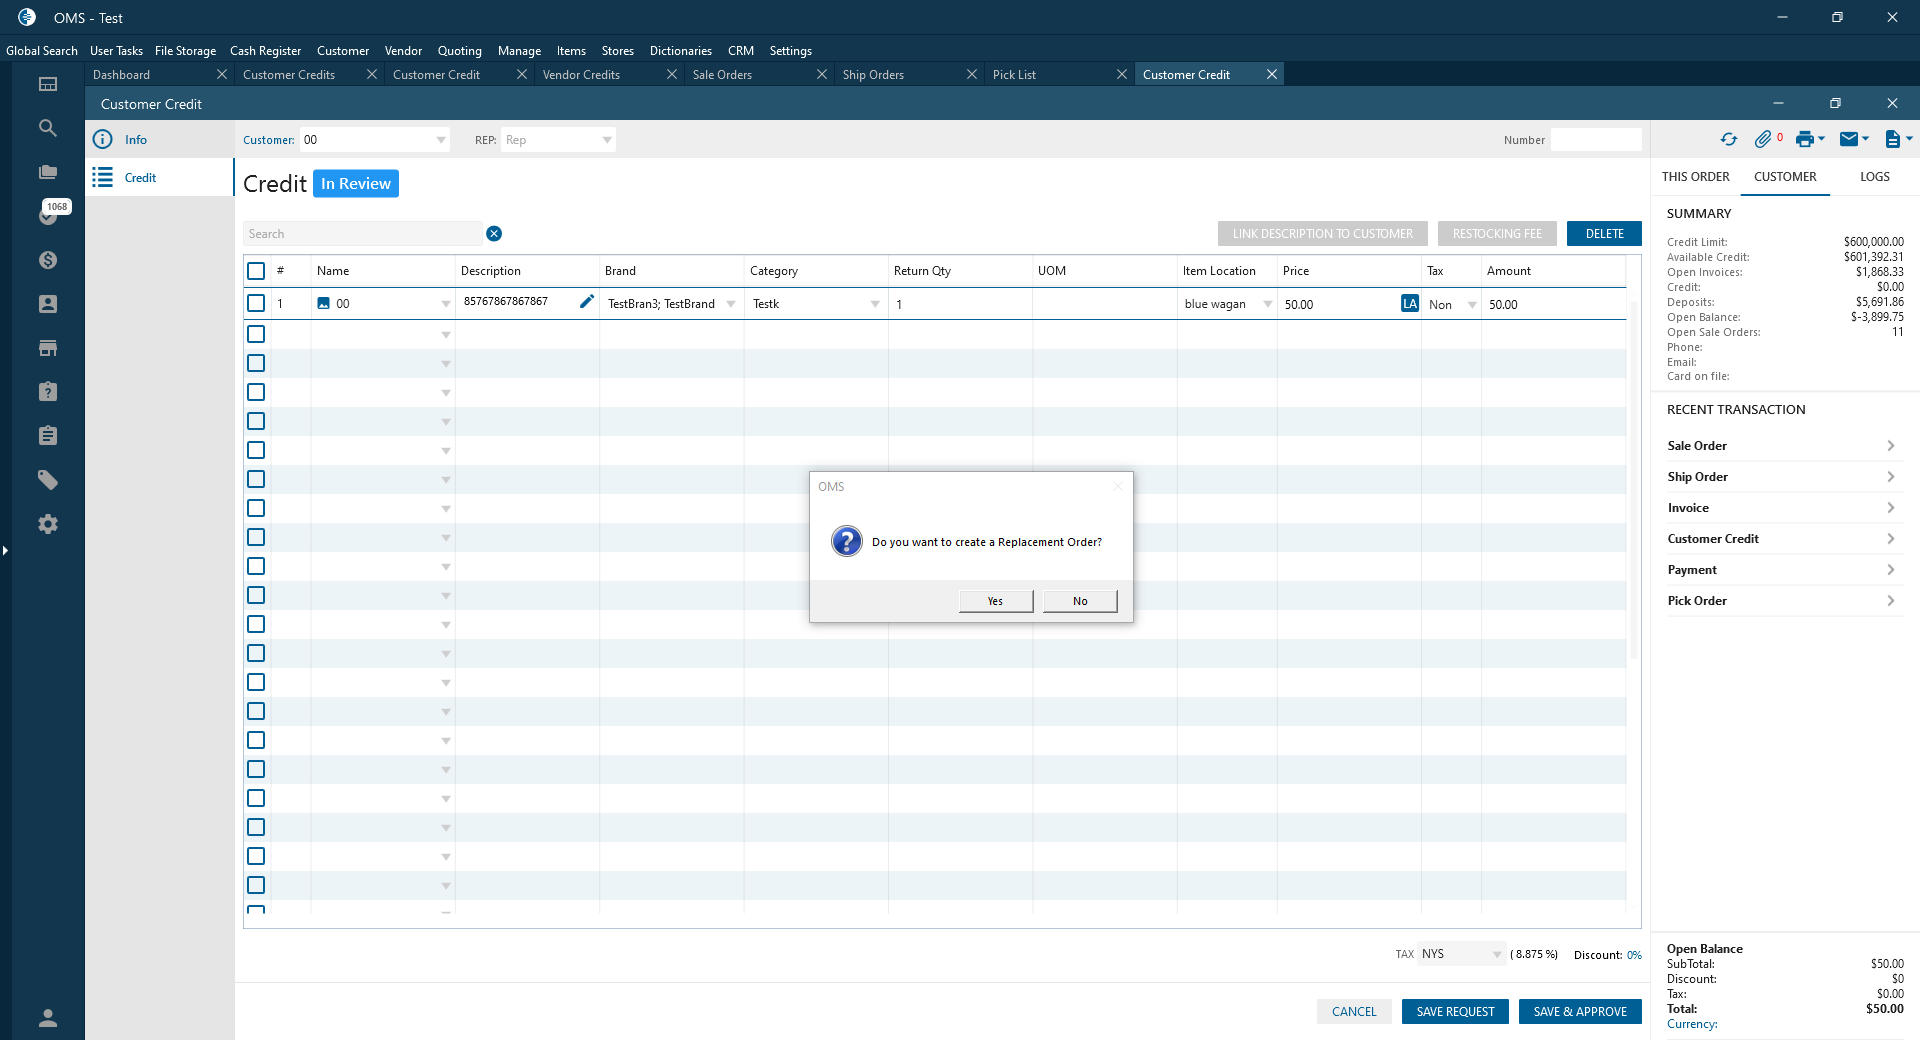Open the email options dropdown arrow
Image resolution: width=1920 pixels, height=1040 pixels.
[1865, 139]
